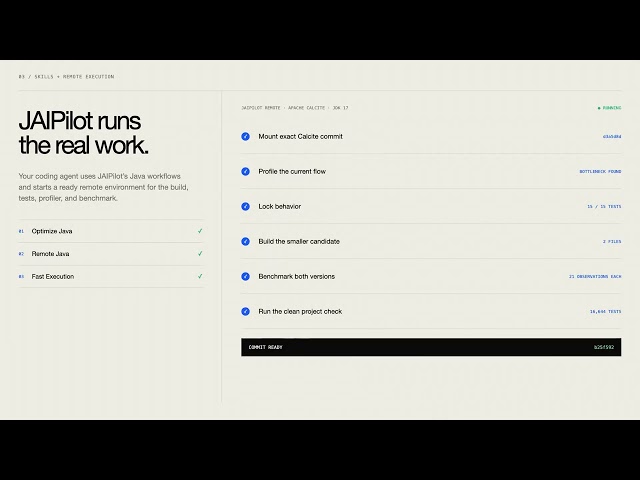640x480 pixels.
Task: Click the '03 / SKILLS + REMOTE EXECUTION' section label
Action: click(66, 76)
